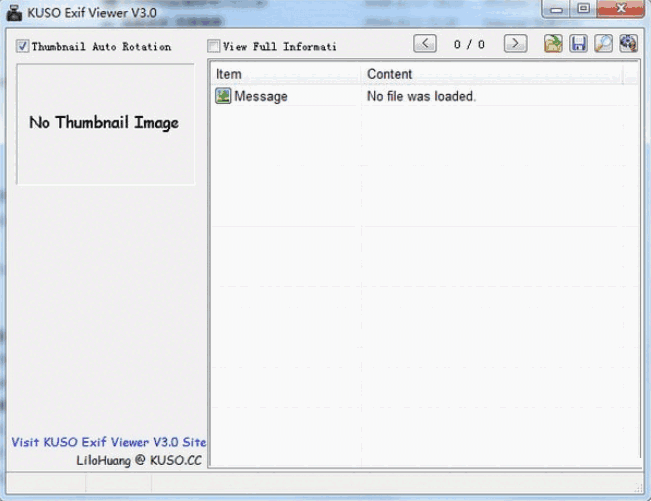Image resolution: width=651 pixels, height=501 pixels.
Task: Click 'No file was loaded.' cell
Action: click(x=421, y=96)
